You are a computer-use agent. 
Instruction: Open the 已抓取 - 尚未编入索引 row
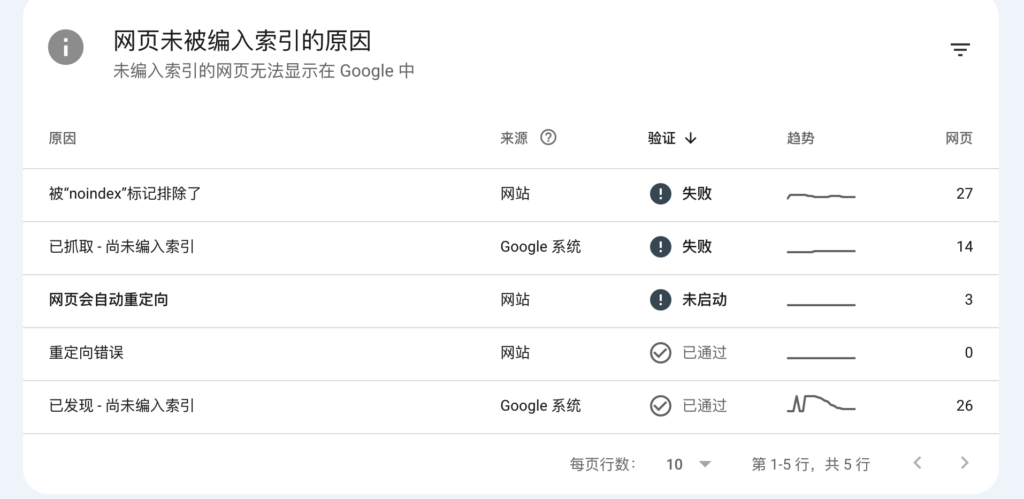click(x=511, y=248)
